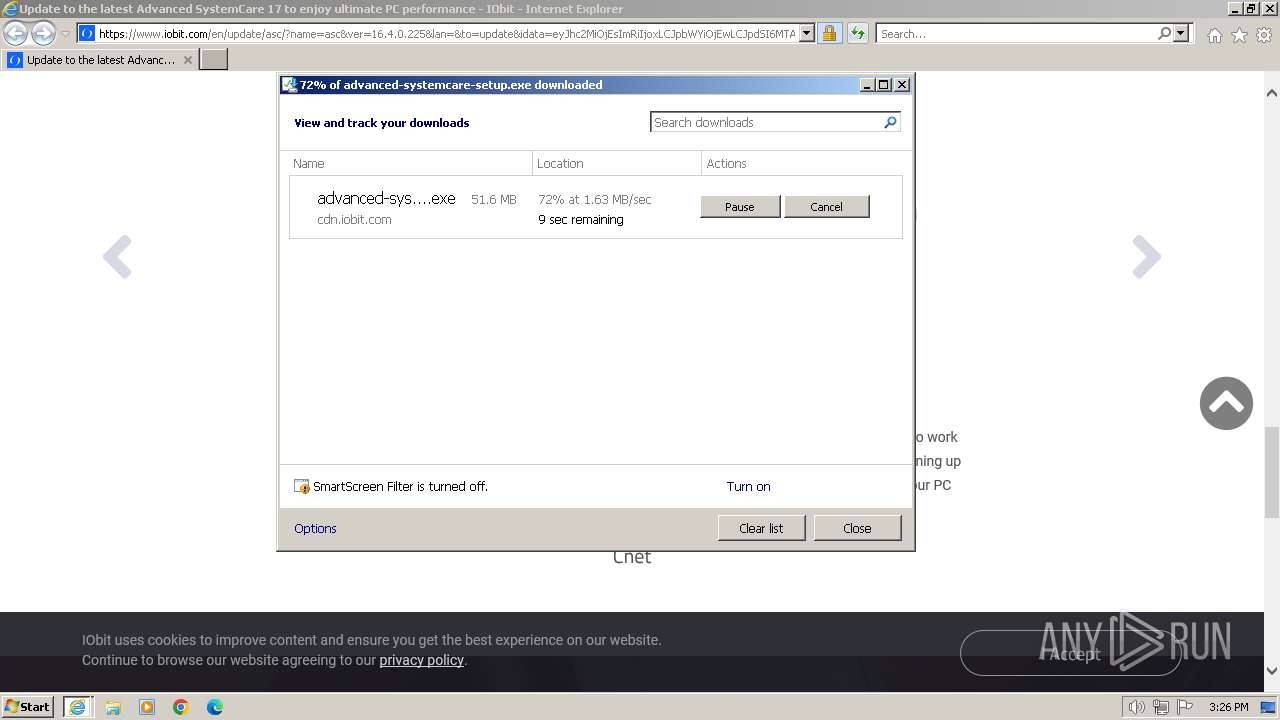1280x720 pixels.
Task: Click the 51.6 MB file size text
Action: [494, 199]
